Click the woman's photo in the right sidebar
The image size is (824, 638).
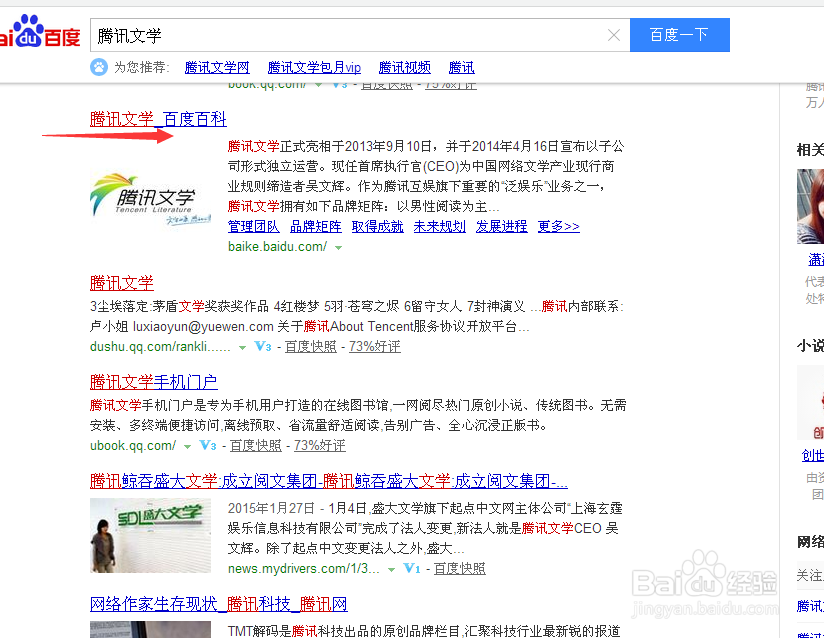(810, 207)
